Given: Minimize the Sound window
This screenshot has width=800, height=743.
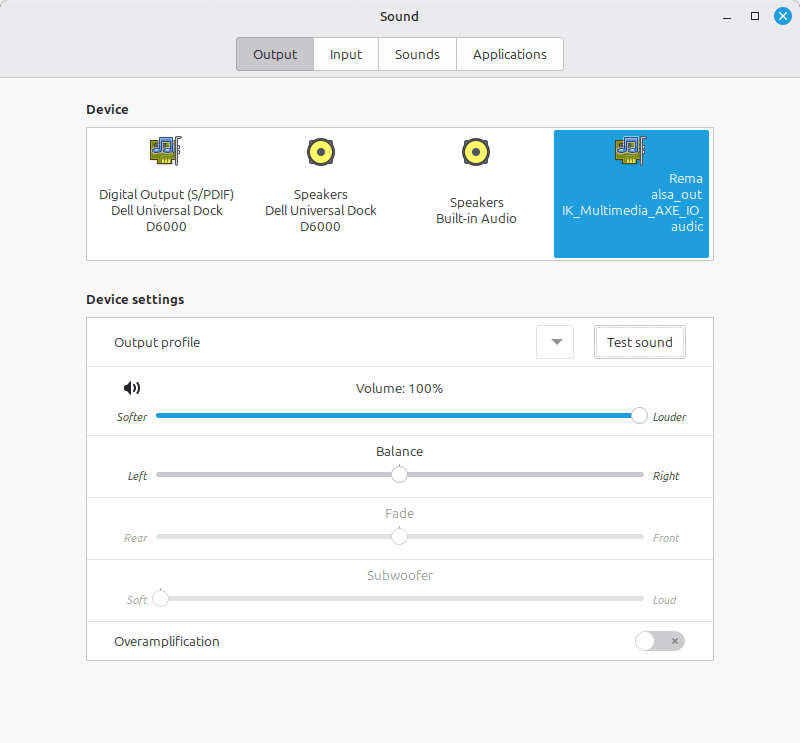Looking at the screenshot, I should point(727,16).
